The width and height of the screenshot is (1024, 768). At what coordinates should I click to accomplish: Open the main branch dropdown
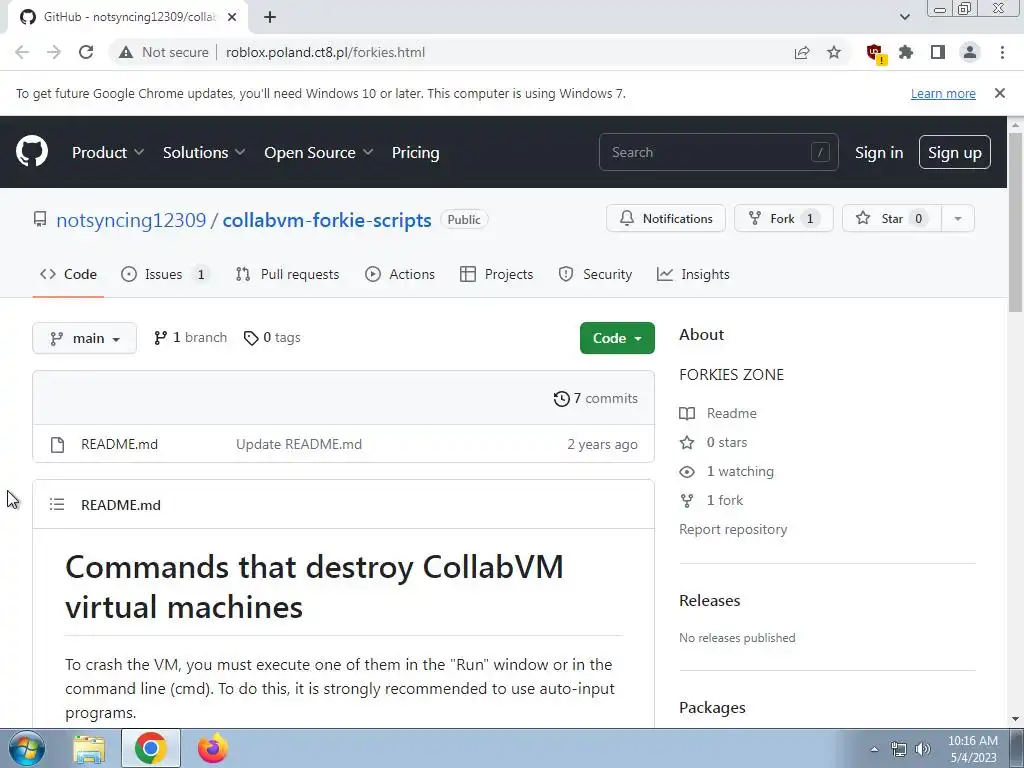[x=84, y=338]
